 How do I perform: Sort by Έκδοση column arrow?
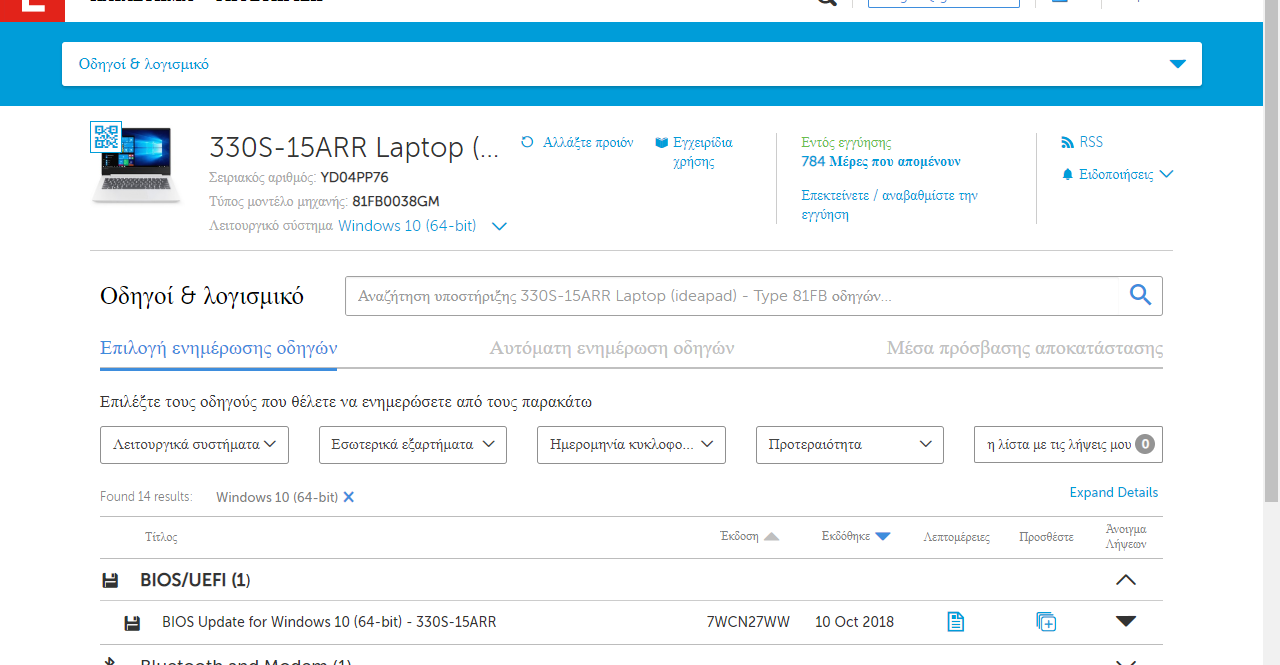pos(771,537)
